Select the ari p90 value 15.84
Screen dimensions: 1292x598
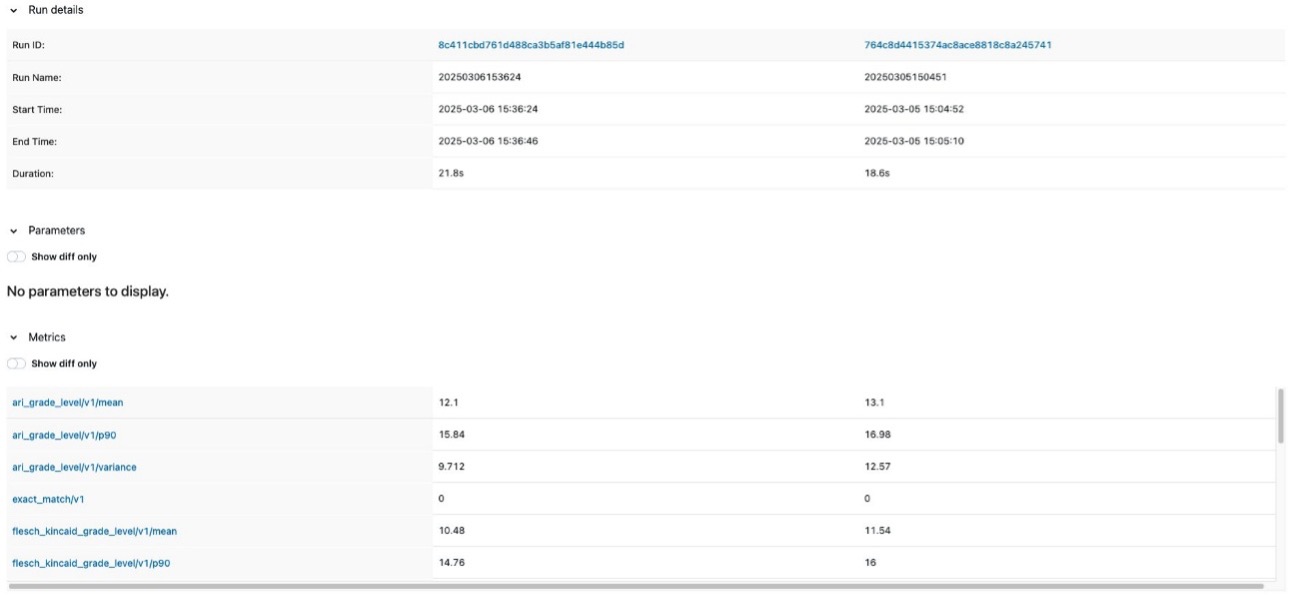coord(452,435)
